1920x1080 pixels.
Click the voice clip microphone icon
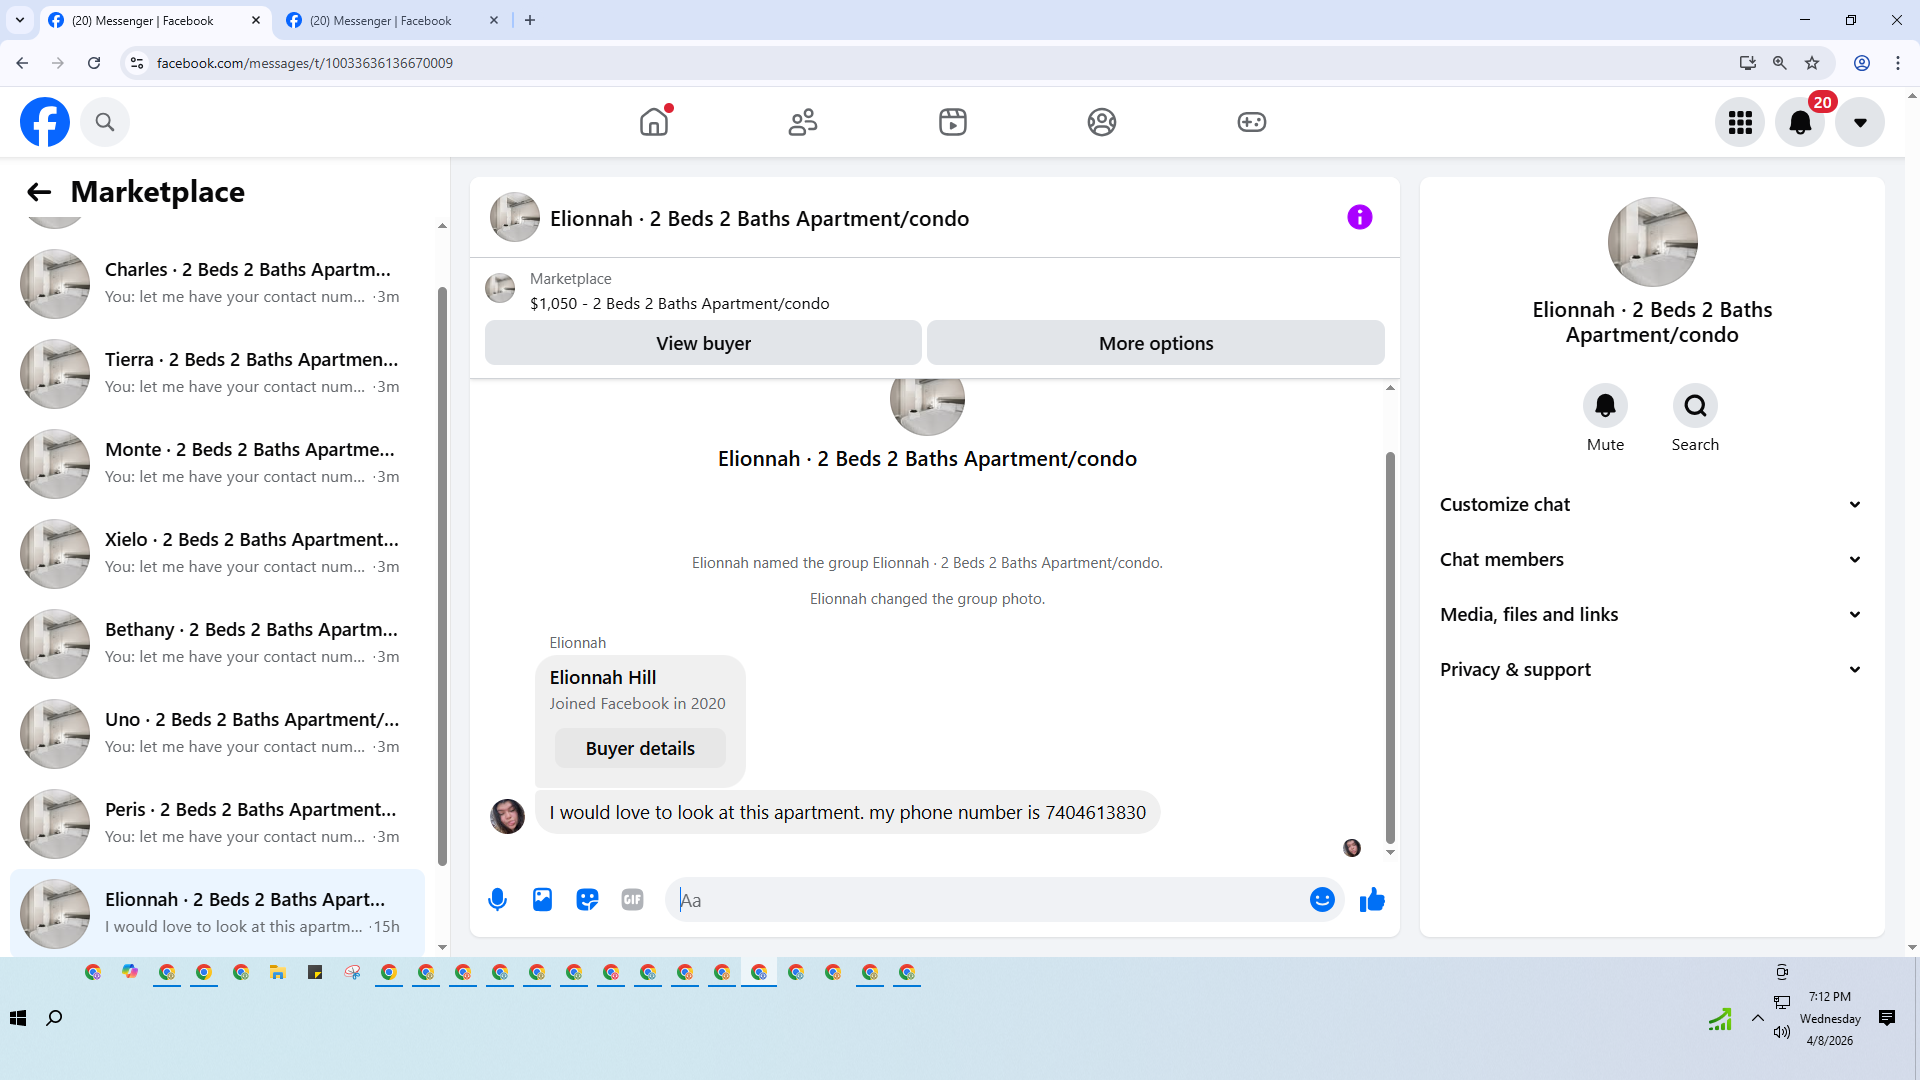click(x=497, y=900)
